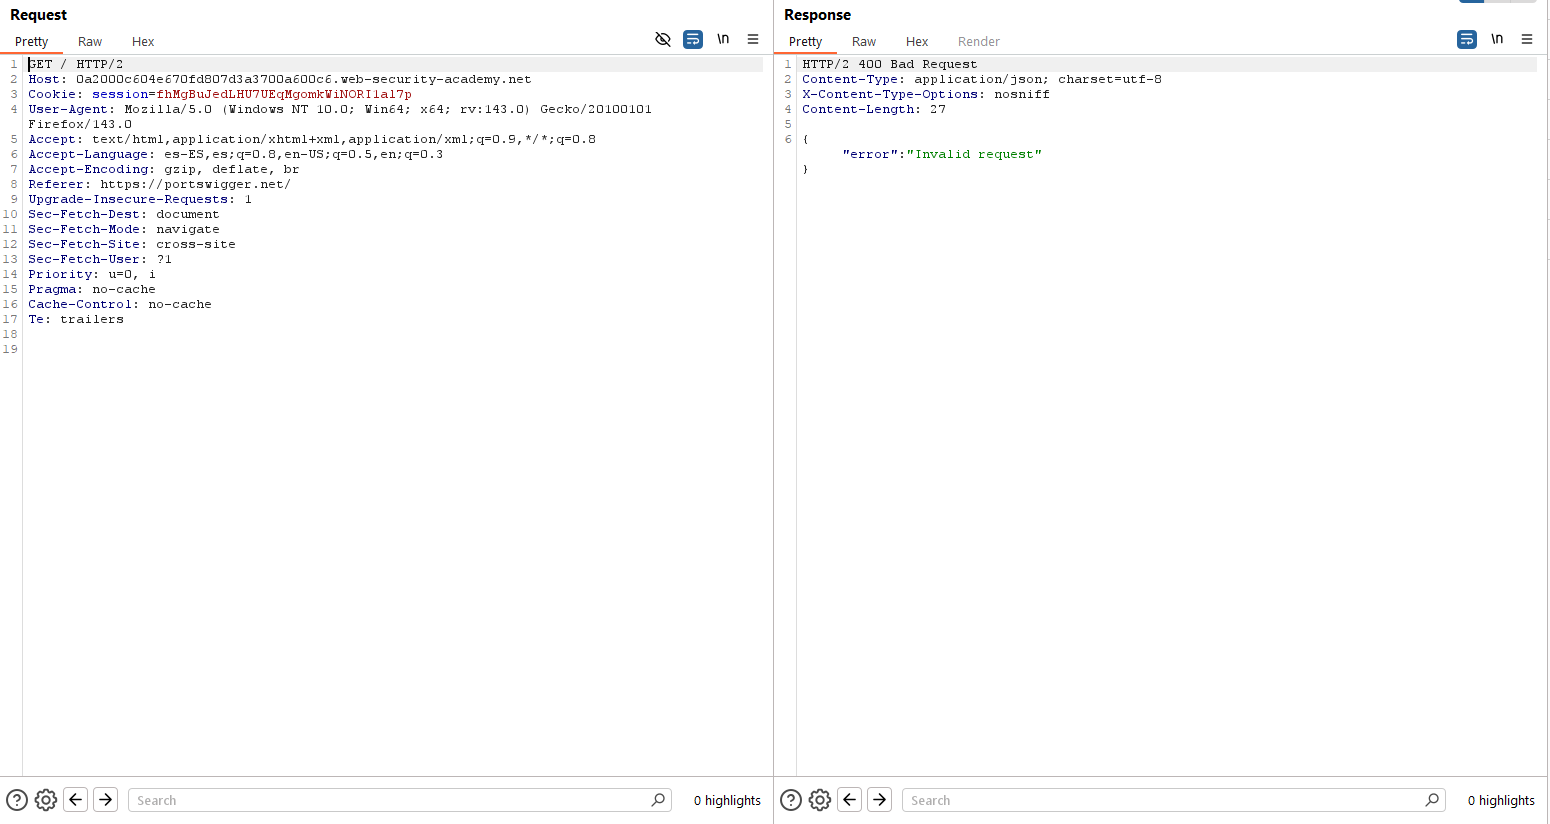
Task: Click the Request search input field
Action: (390, 800)
